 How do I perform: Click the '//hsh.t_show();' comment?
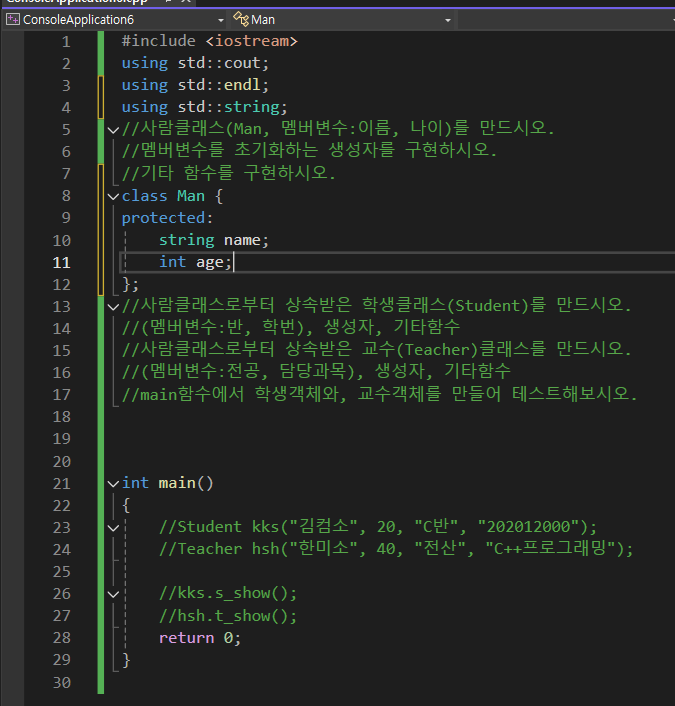click(x=228, y=615)
